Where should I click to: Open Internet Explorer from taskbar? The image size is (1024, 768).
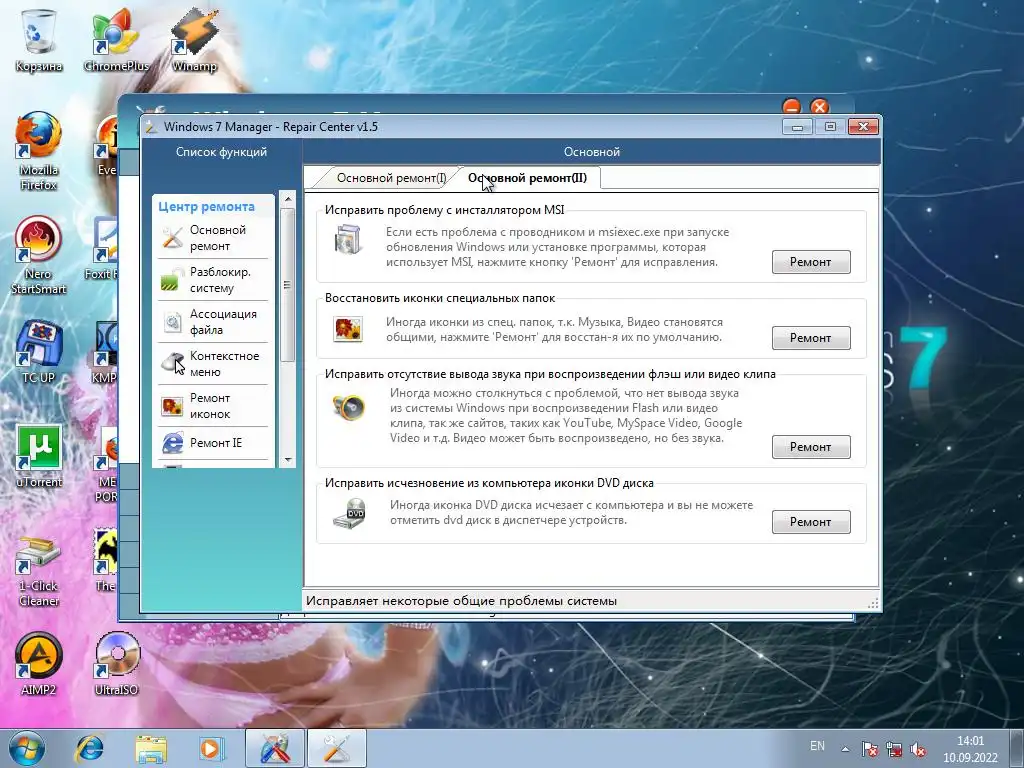[x=90, y=749]
